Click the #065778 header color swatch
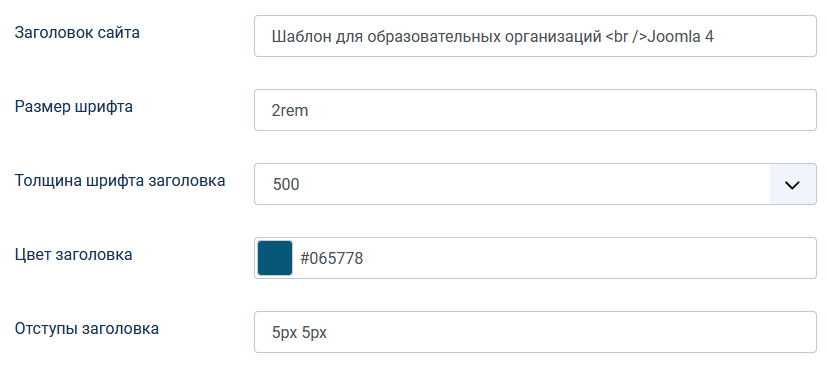The width and height of the screenshot is (828, 376). point(275,258)
